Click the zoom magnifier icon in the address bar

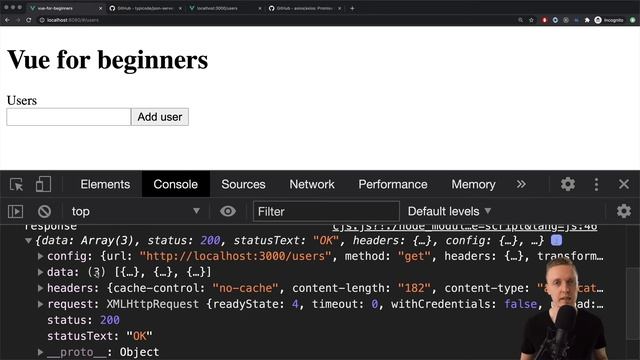[520, 20]
